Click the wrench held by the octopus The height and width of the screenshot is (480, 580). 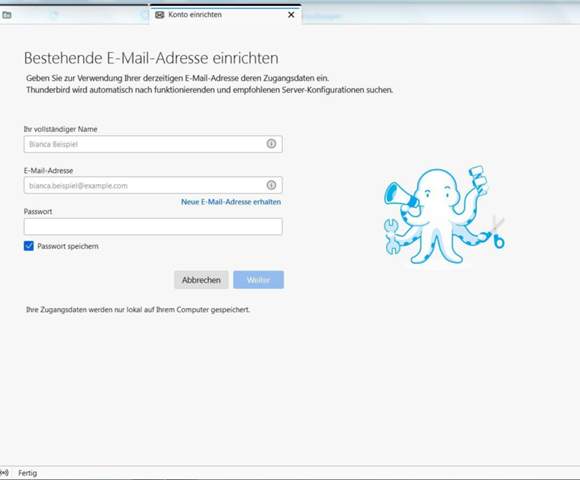pyautogui.click(x=391, y=237)
